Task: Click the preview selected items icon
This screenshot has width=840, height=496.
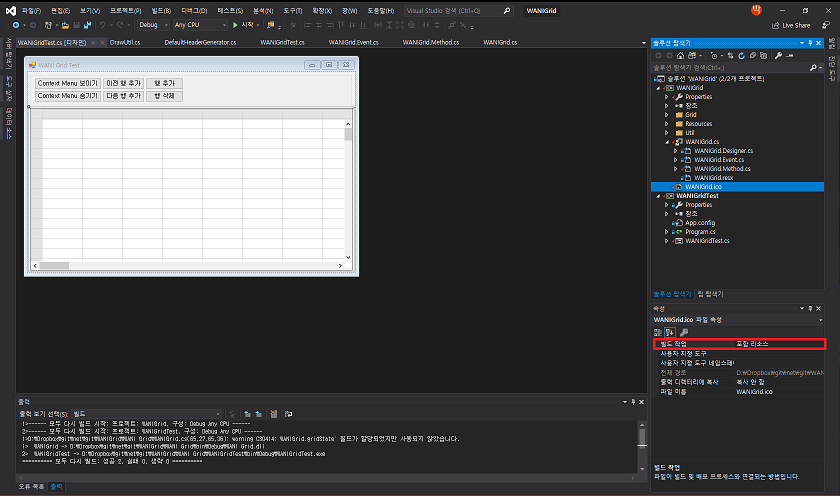Action: point(790,56)
